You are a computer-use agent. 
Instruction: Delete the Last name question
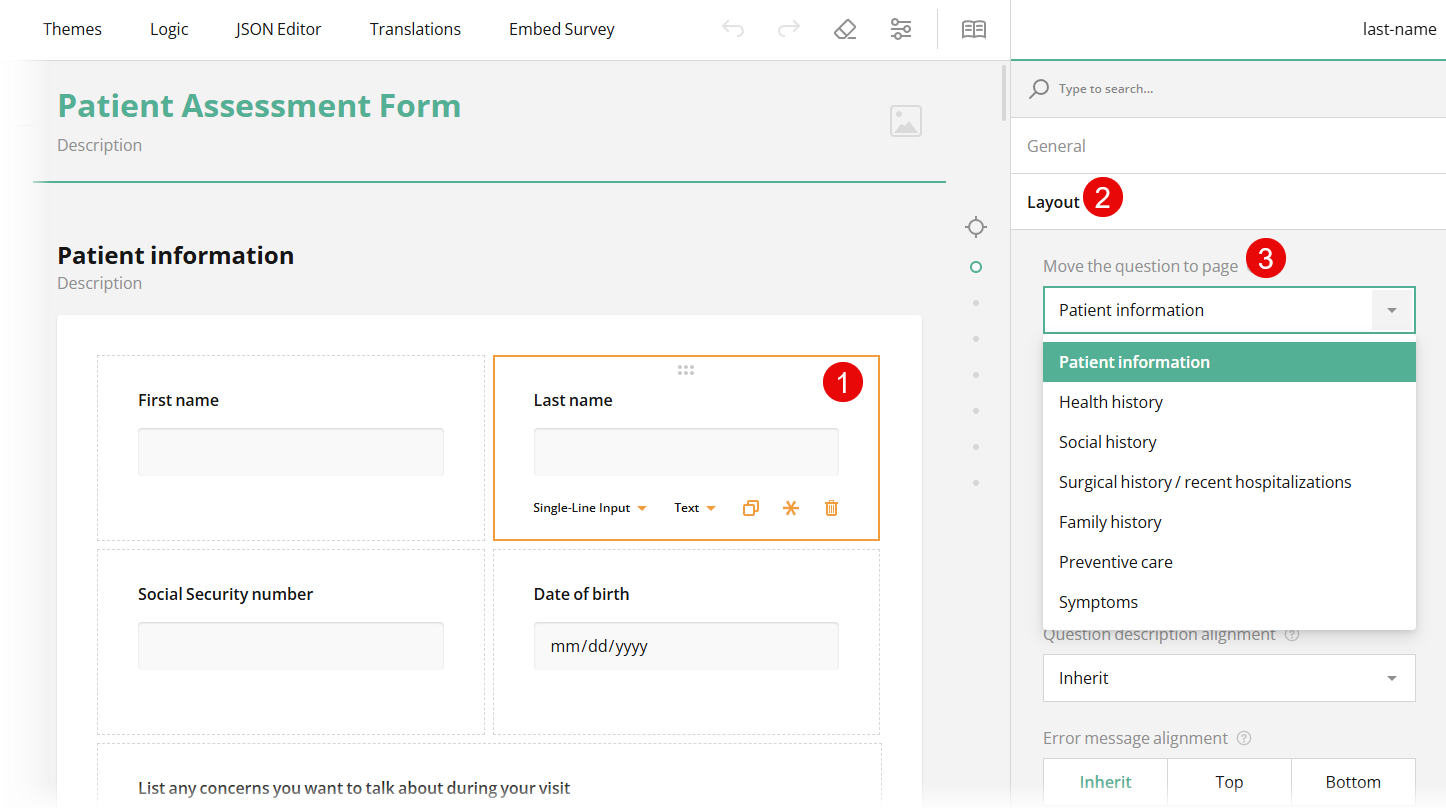coord(830,508)
